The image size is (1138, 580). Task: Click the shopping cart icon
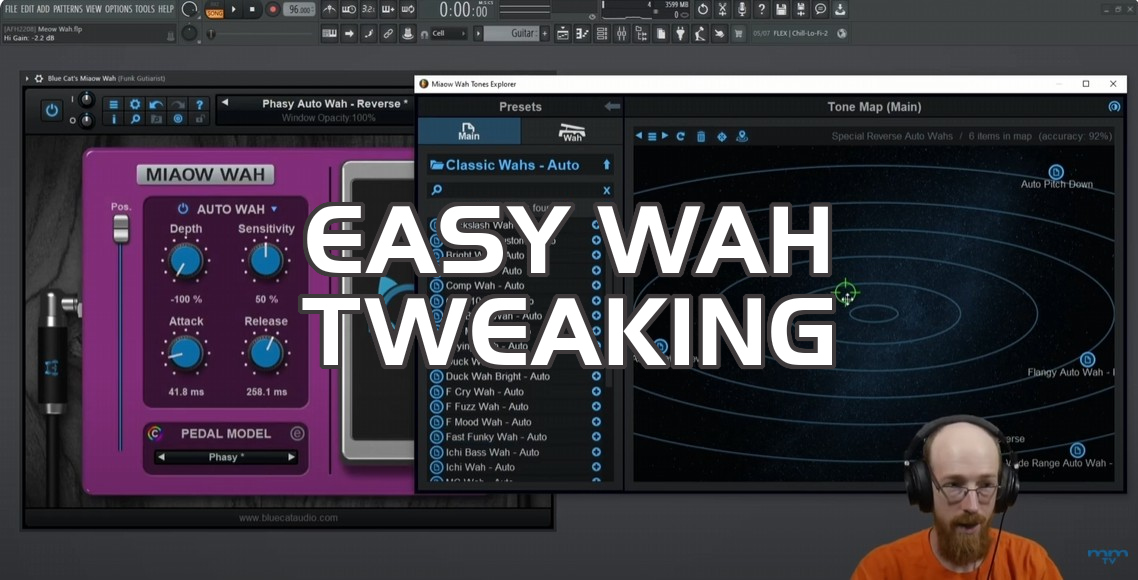coord(739,33)
